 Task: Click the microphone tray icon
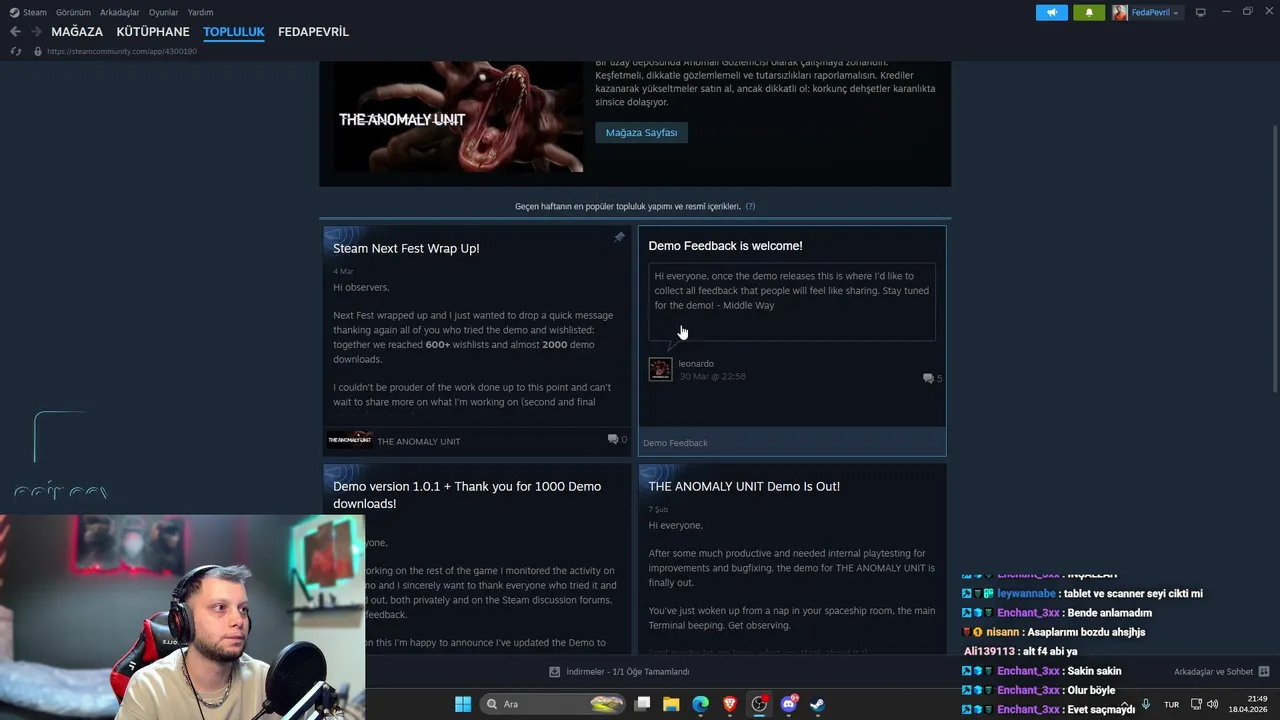click(1146, 704)
